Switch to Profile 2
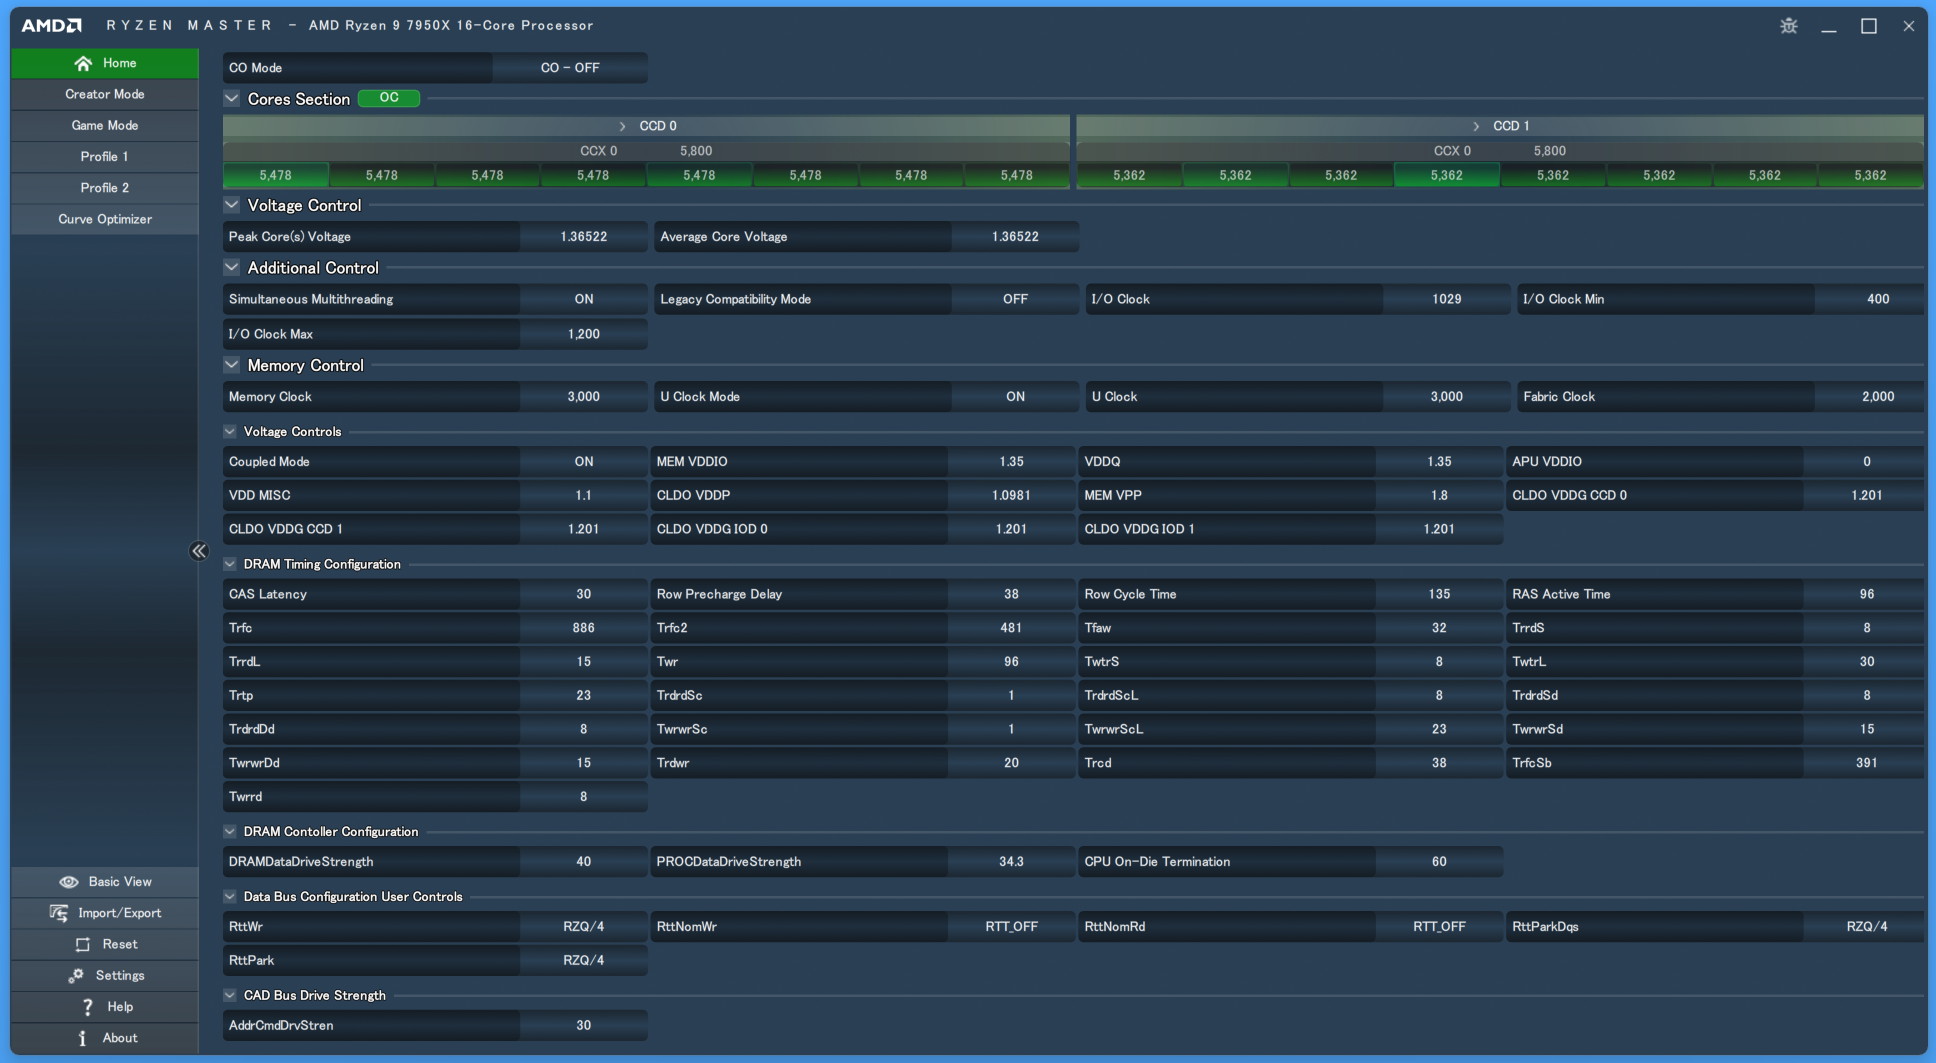1936x1063 pixels. point(105,188)
